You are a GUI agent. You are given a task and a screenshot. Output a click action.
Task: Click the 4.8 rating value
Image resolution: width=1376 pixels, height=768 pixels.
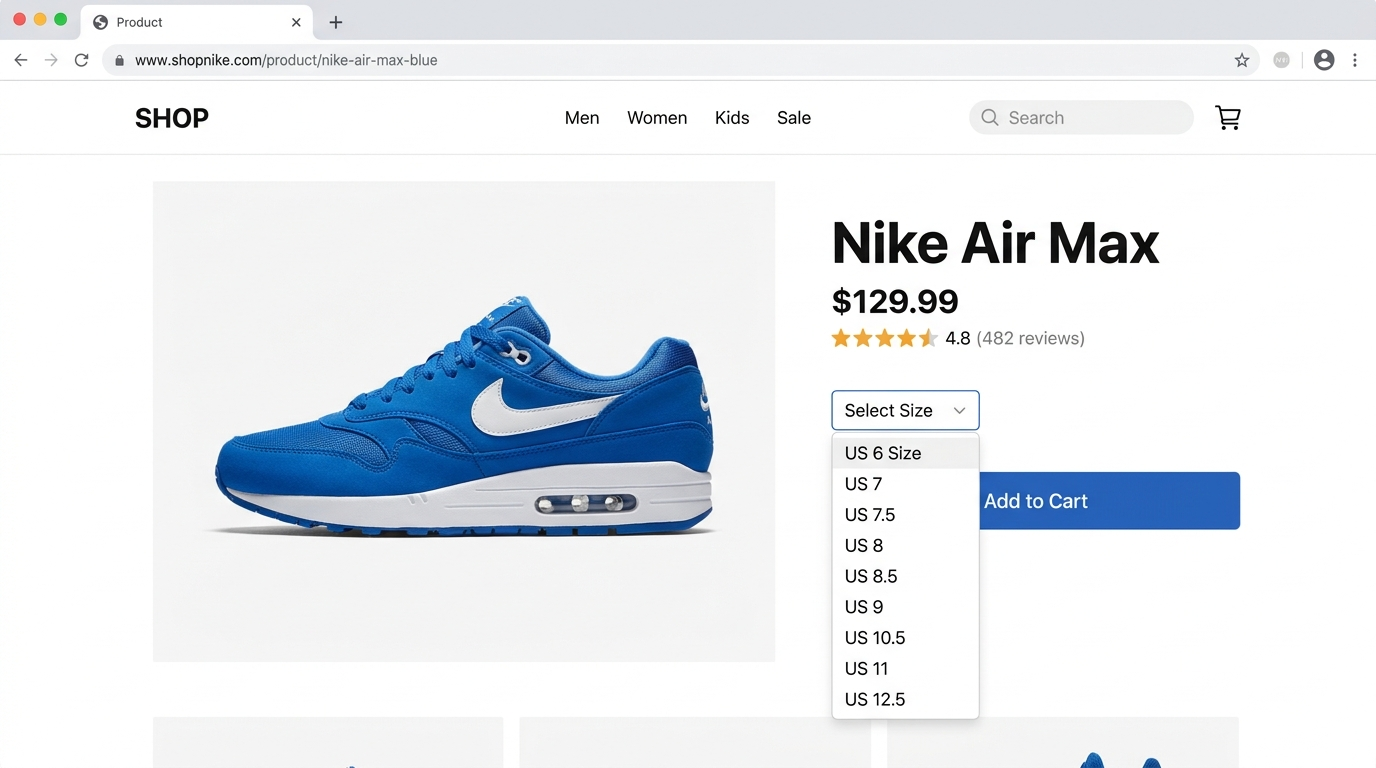[x=958, y=338]
